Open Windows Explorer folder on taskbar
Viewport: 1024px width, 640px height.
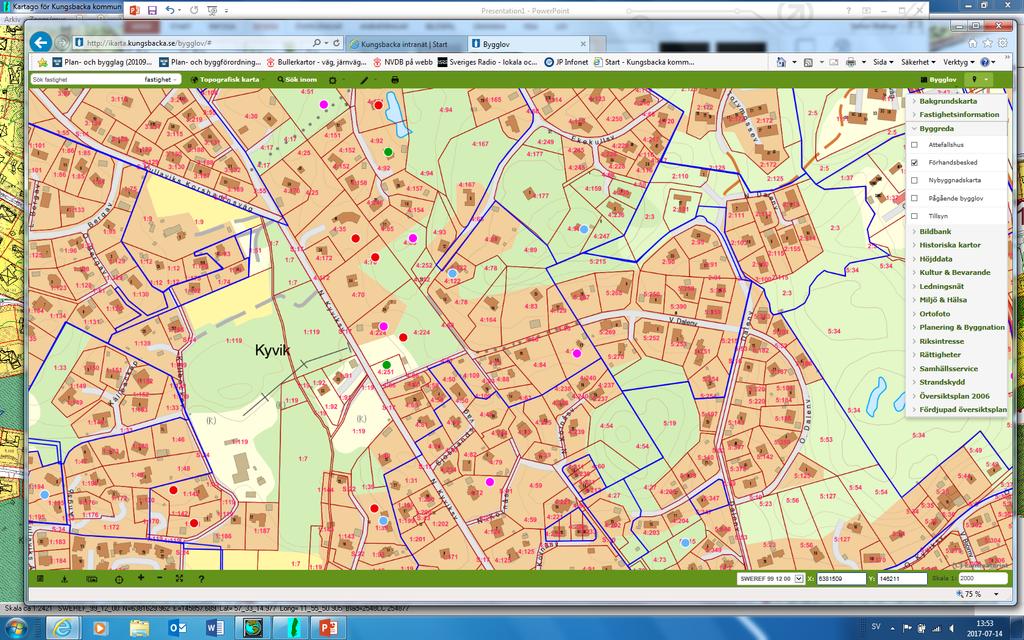(139, 628)
